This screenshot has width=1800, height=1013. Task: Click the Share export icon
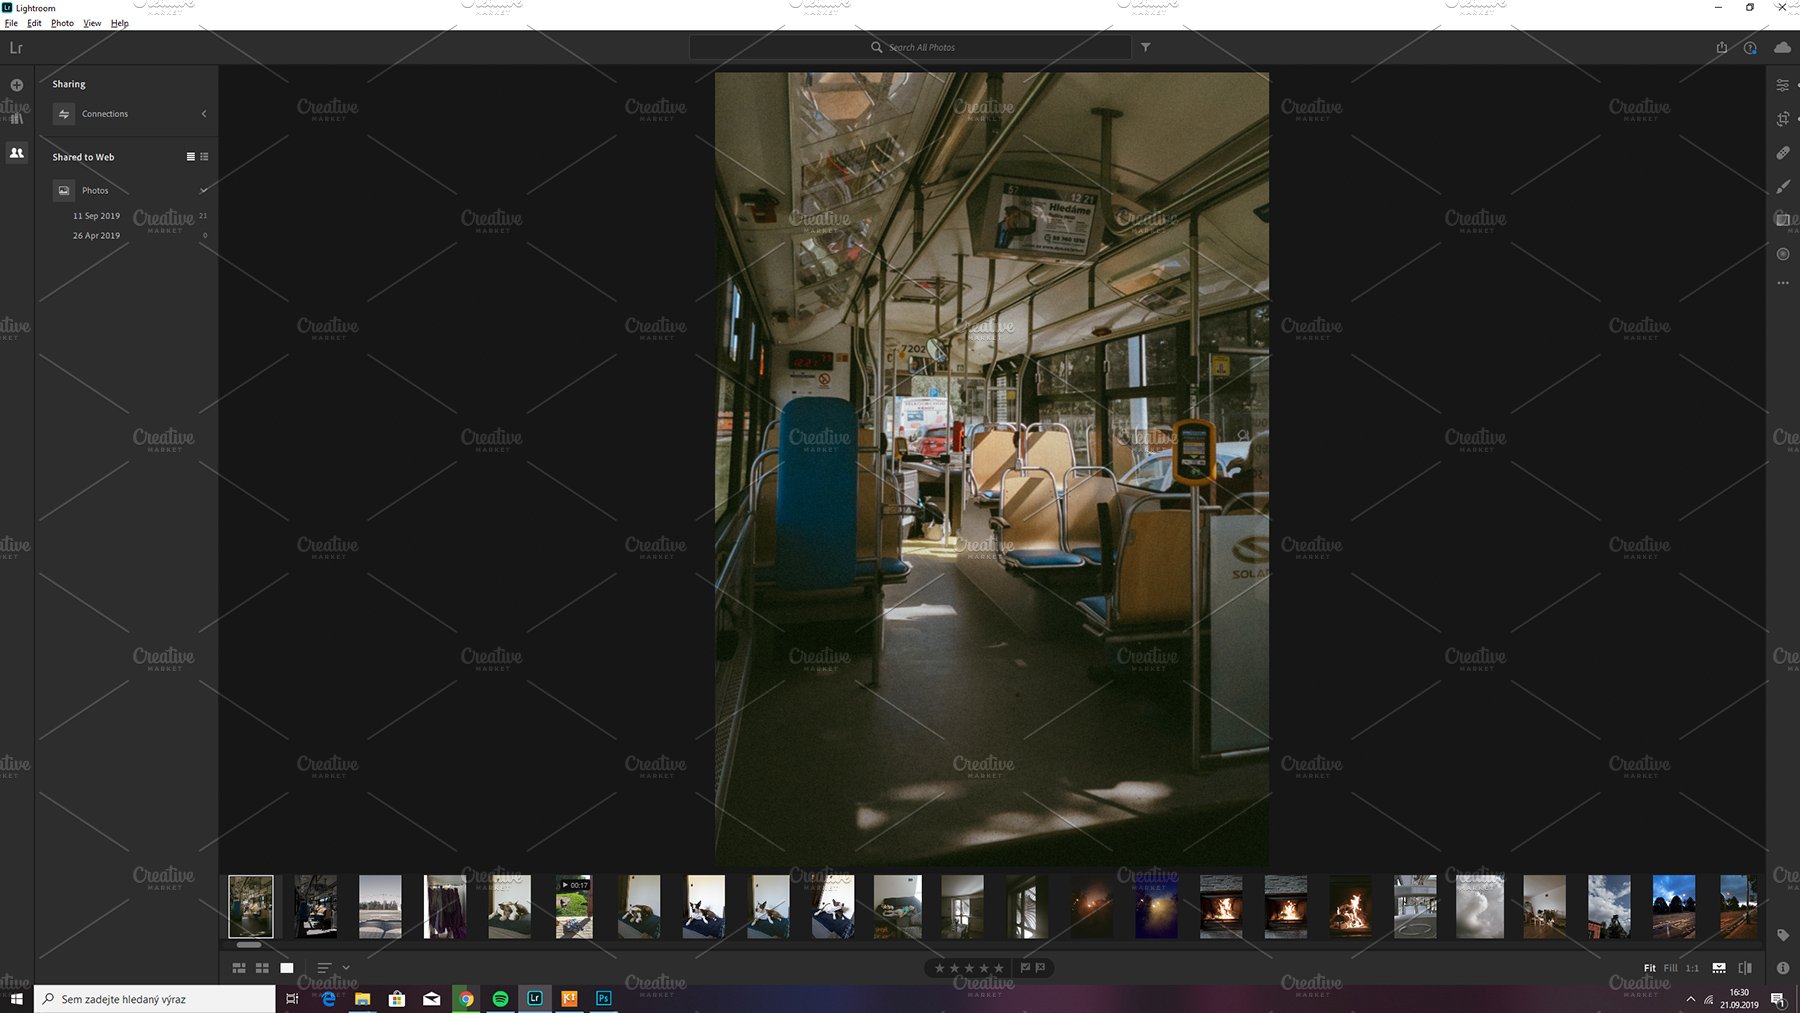pyautogui.click(x=1722, y=47)
